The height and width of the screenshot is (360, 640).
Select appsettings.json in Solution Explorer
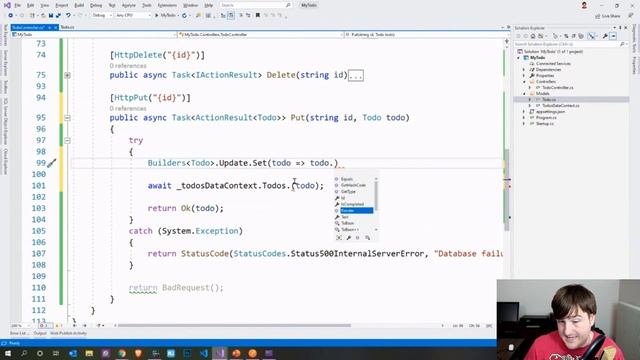click(x=550, y=111)
